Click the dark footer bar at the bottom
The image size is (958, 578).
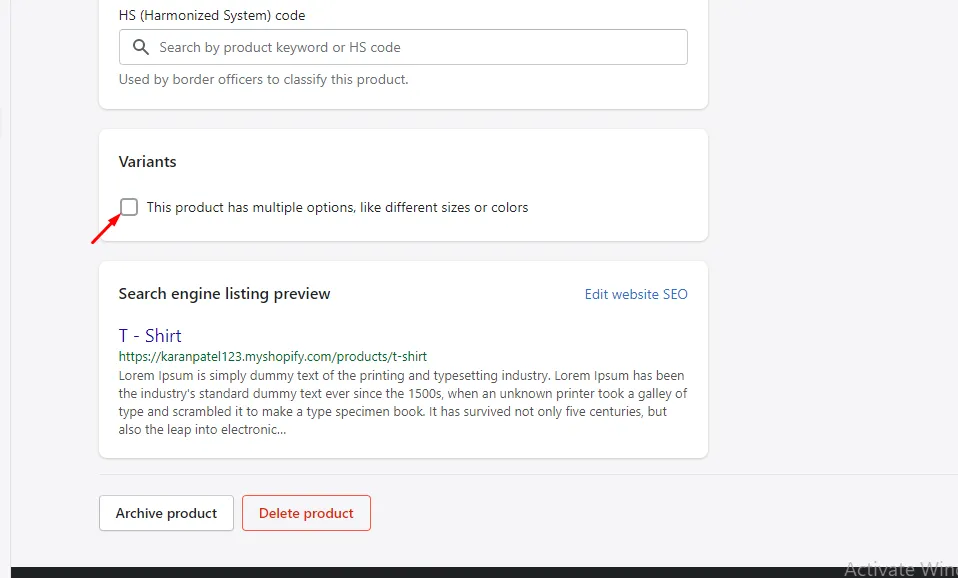400,572
